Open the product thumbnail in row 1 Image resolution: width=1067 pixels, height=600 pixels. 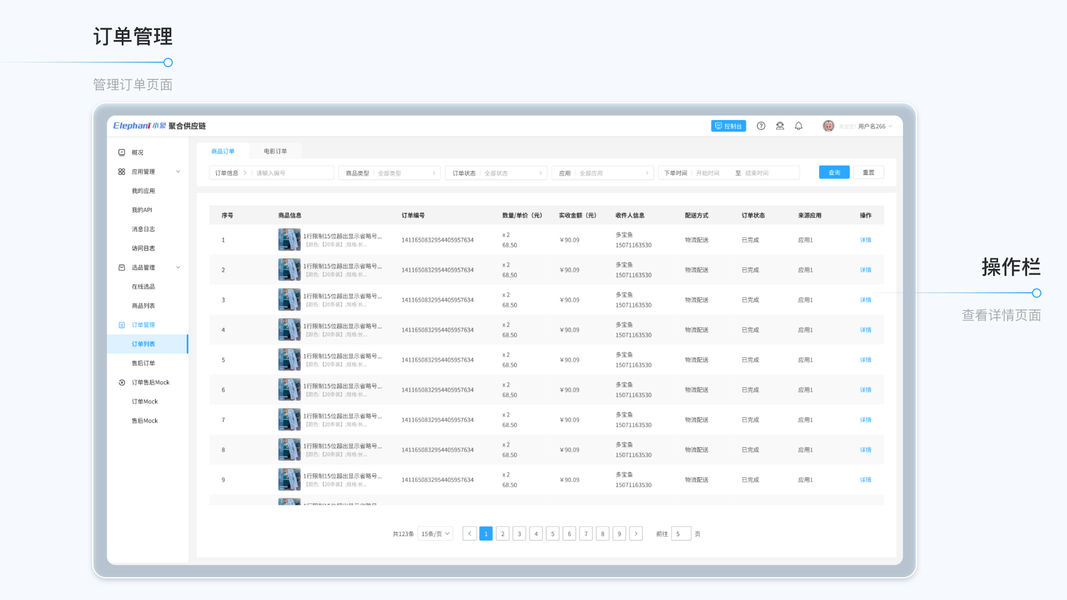pyautogui.click(x=289, y=239)
